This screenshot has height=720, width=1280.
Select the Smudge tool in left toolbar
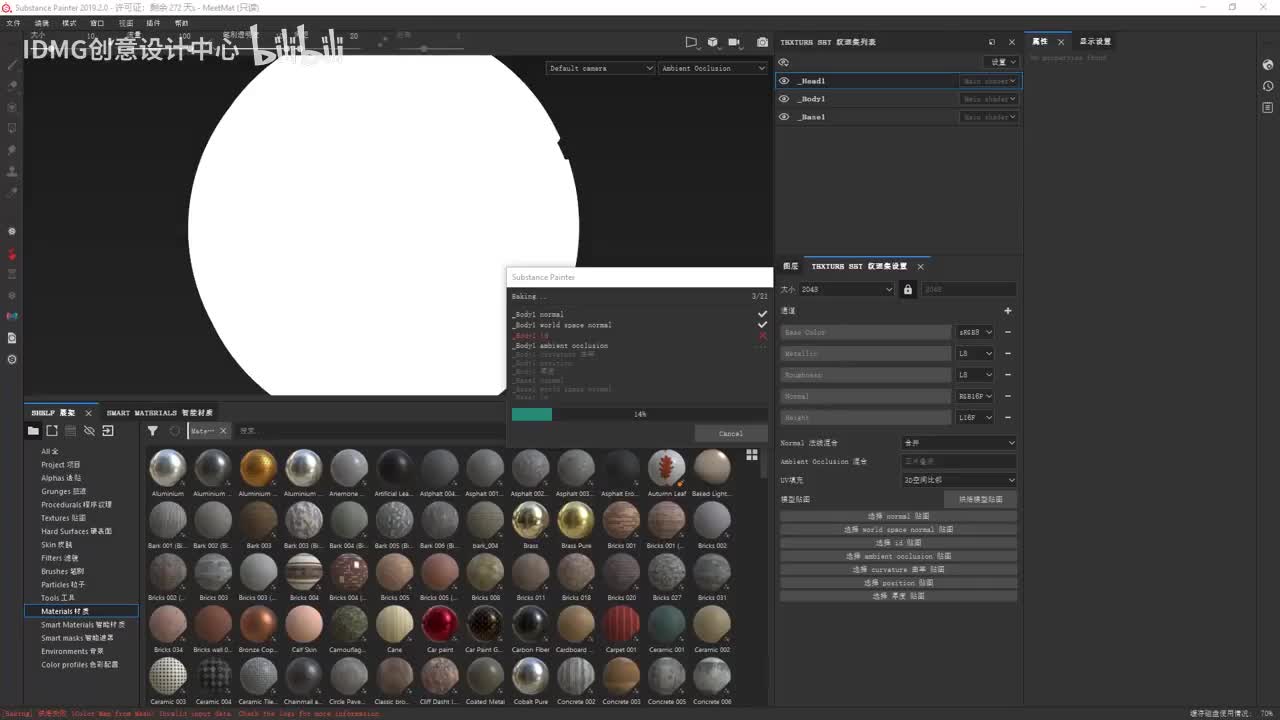coord(12,150)
